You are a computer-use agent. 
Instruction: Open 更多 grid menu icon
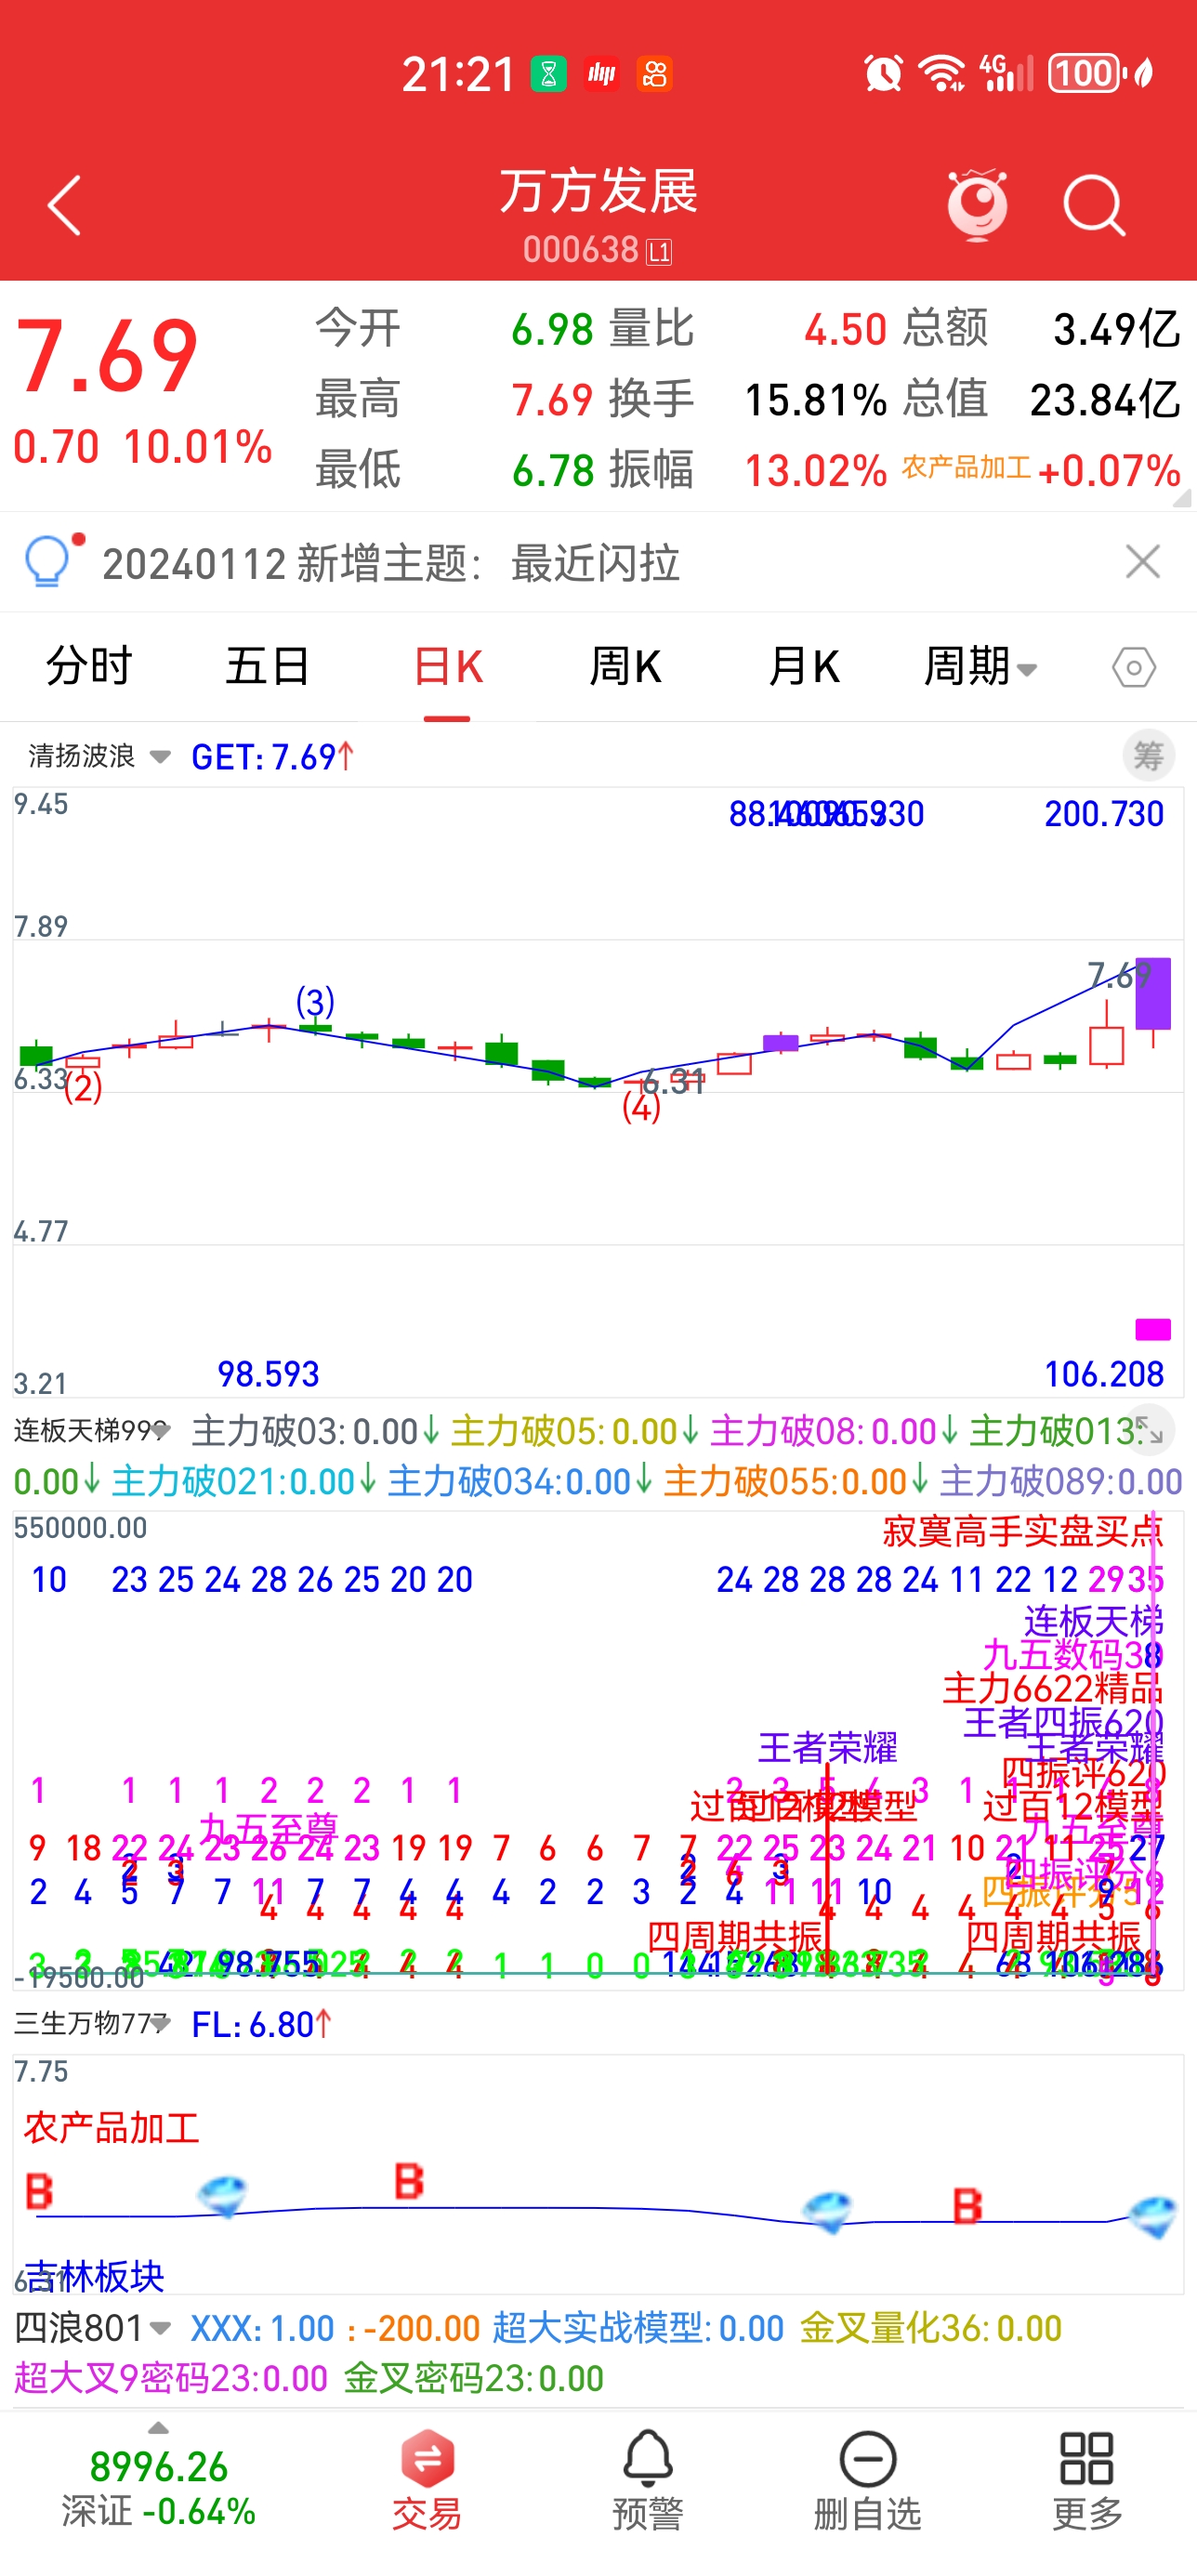(1087, 2479)
